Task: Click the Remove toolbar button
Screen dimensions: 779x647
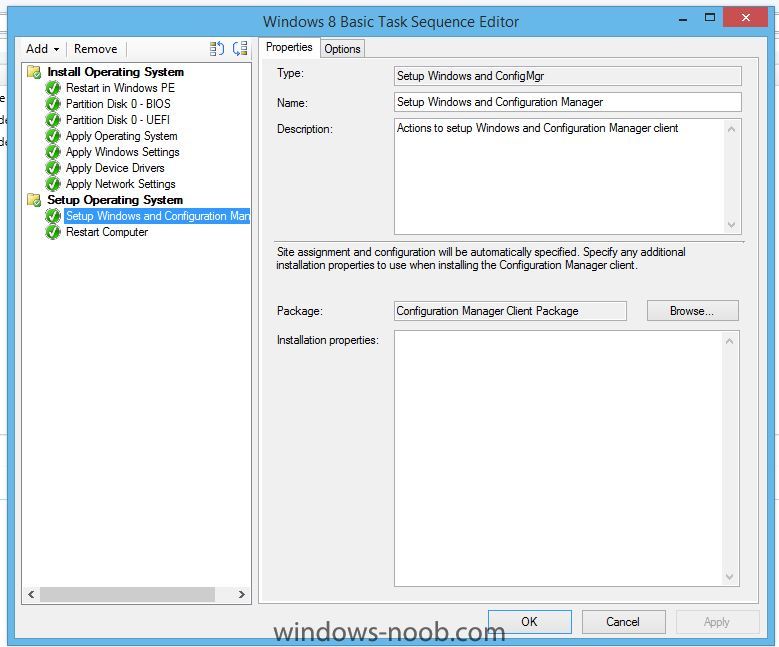Action: pos(95,49)
